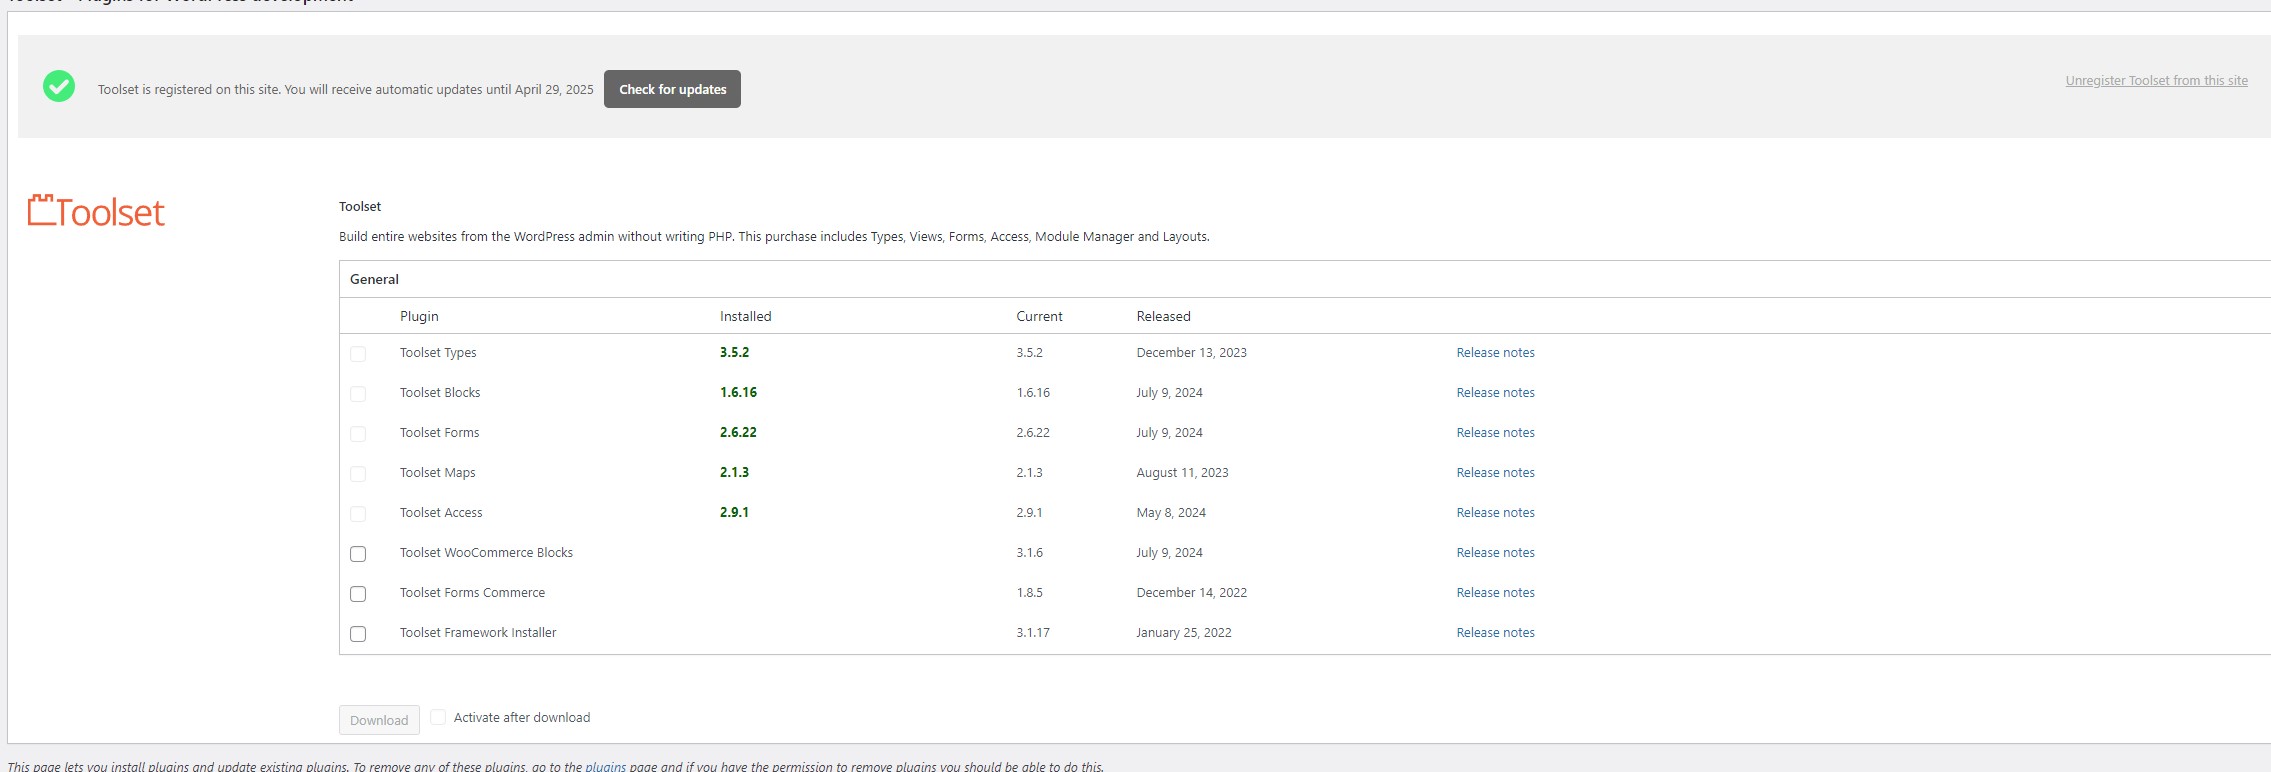Select the Toolset WooCommerce Blocks checkbox
This screenshot has height=772, width=2271.
pyautogui.click(x=358, y=554)
